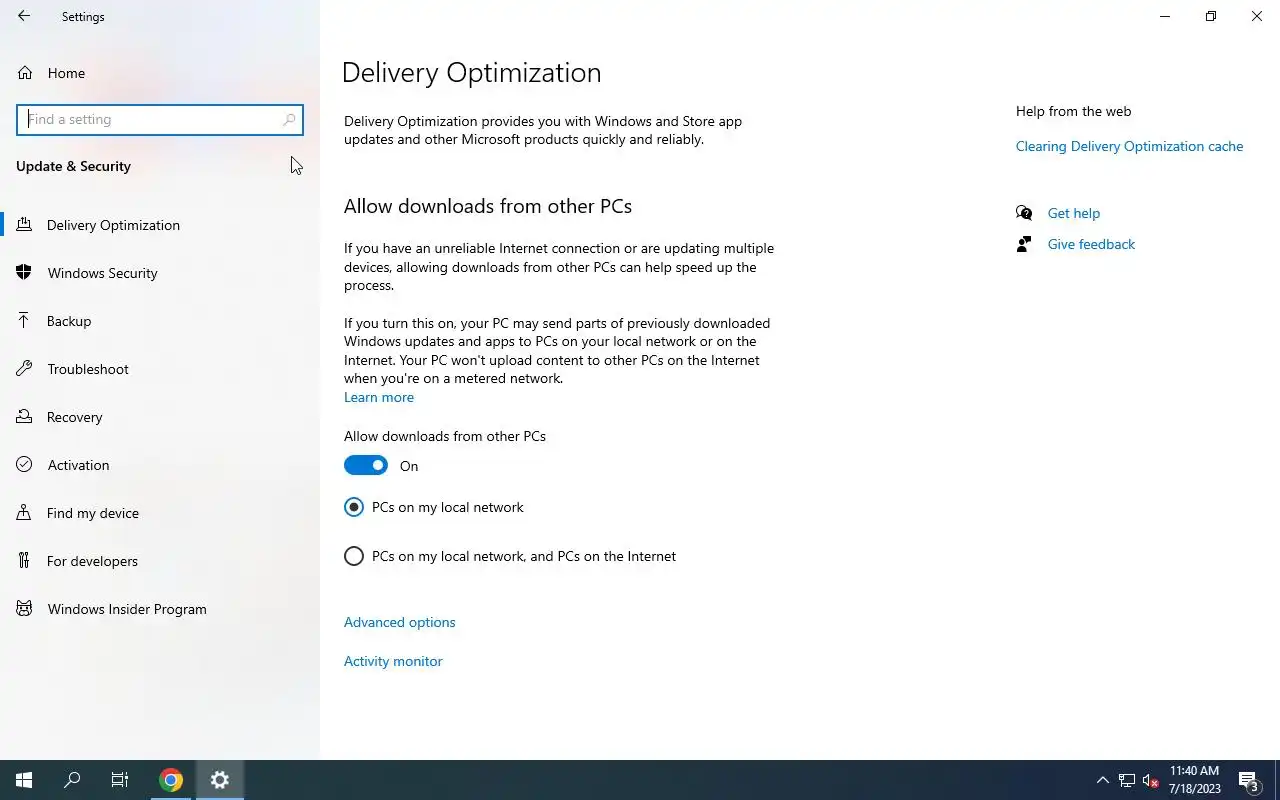The height and width of the screenshot is (800, 1280).
Task: Open Task View on taskbar
Action: pos(120,780)
